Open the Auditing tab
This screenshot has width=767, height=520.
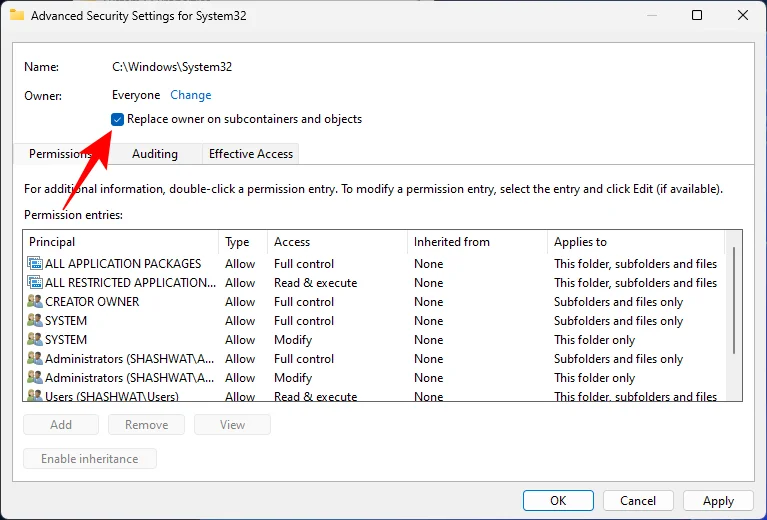155,154
